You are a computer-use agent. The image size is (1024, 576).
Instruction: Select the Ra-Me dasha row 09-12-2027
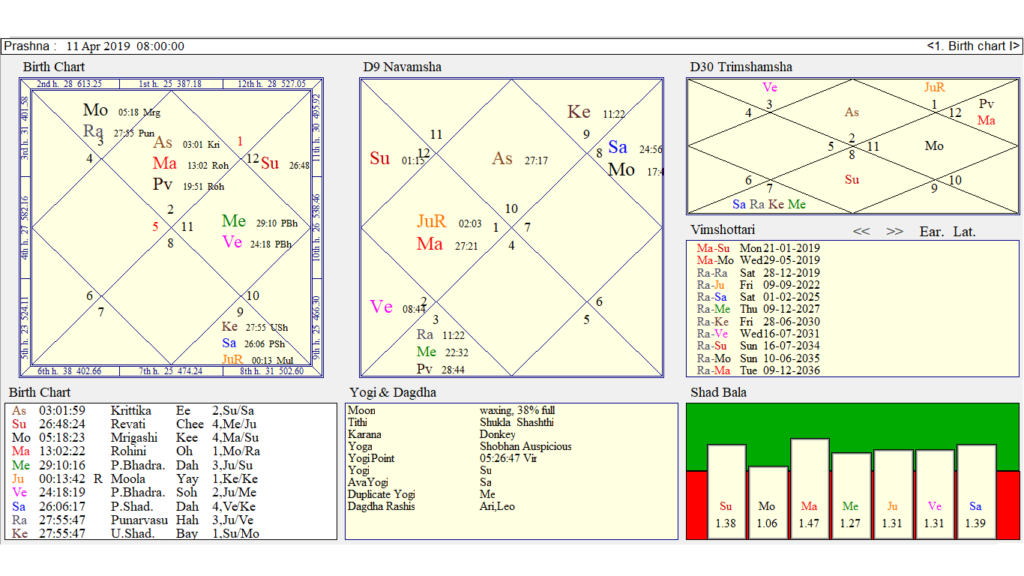758,309
